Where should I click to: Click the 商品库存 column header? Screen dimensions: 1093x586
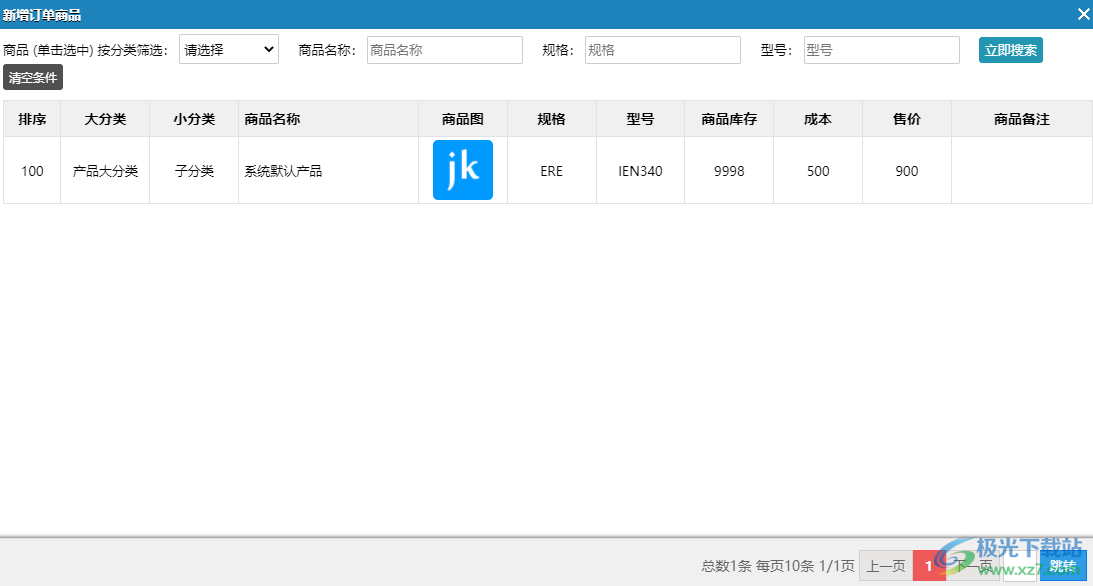point(729,119)
